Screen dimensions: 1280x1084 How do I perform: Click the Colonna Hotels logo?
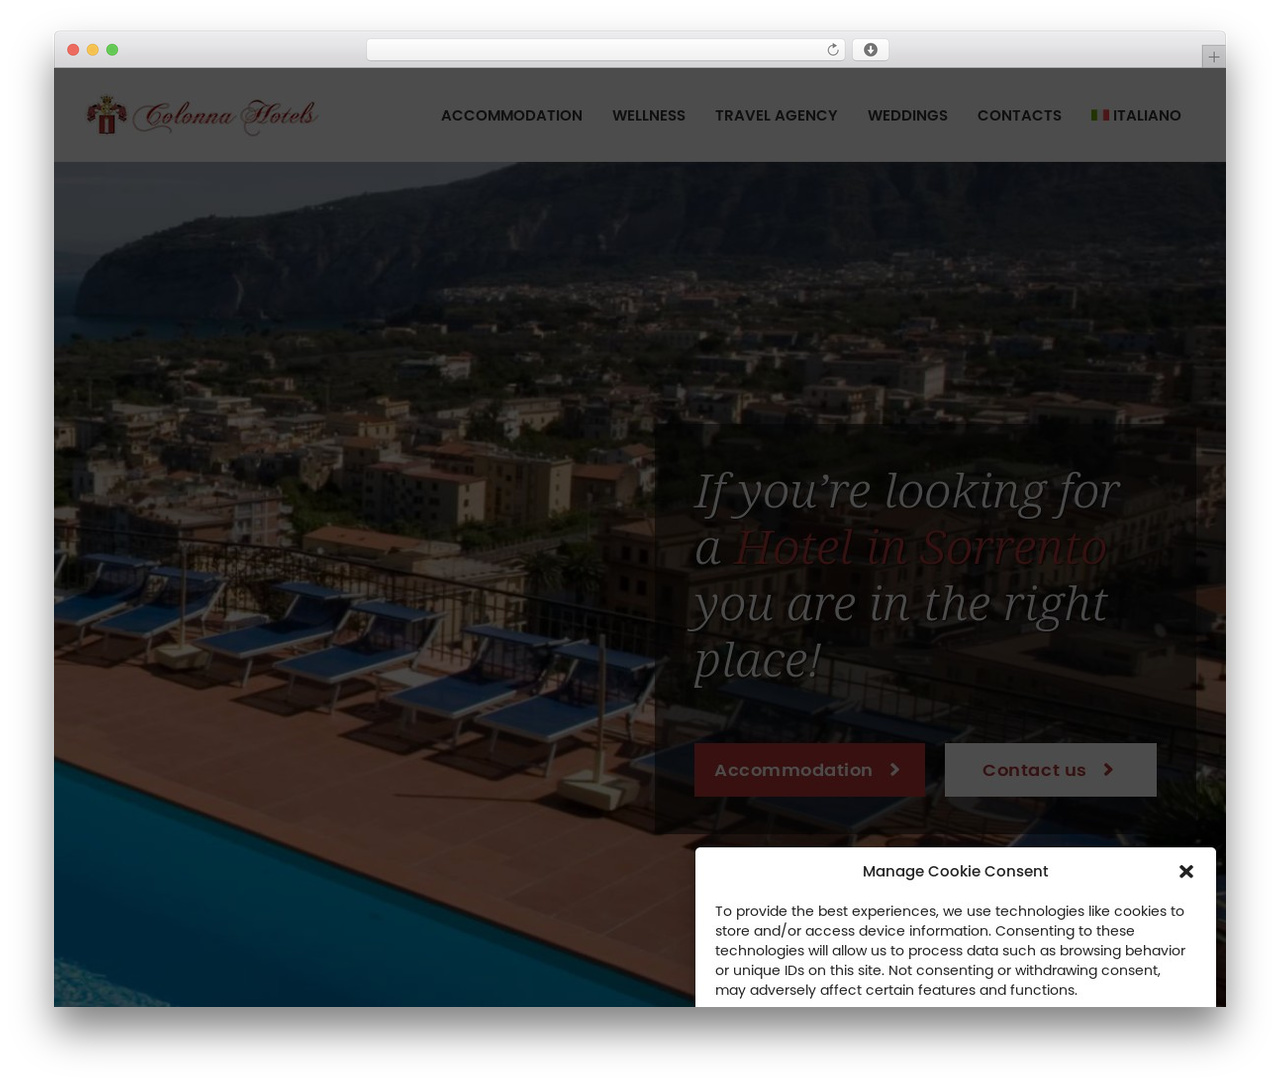point(202,115)
